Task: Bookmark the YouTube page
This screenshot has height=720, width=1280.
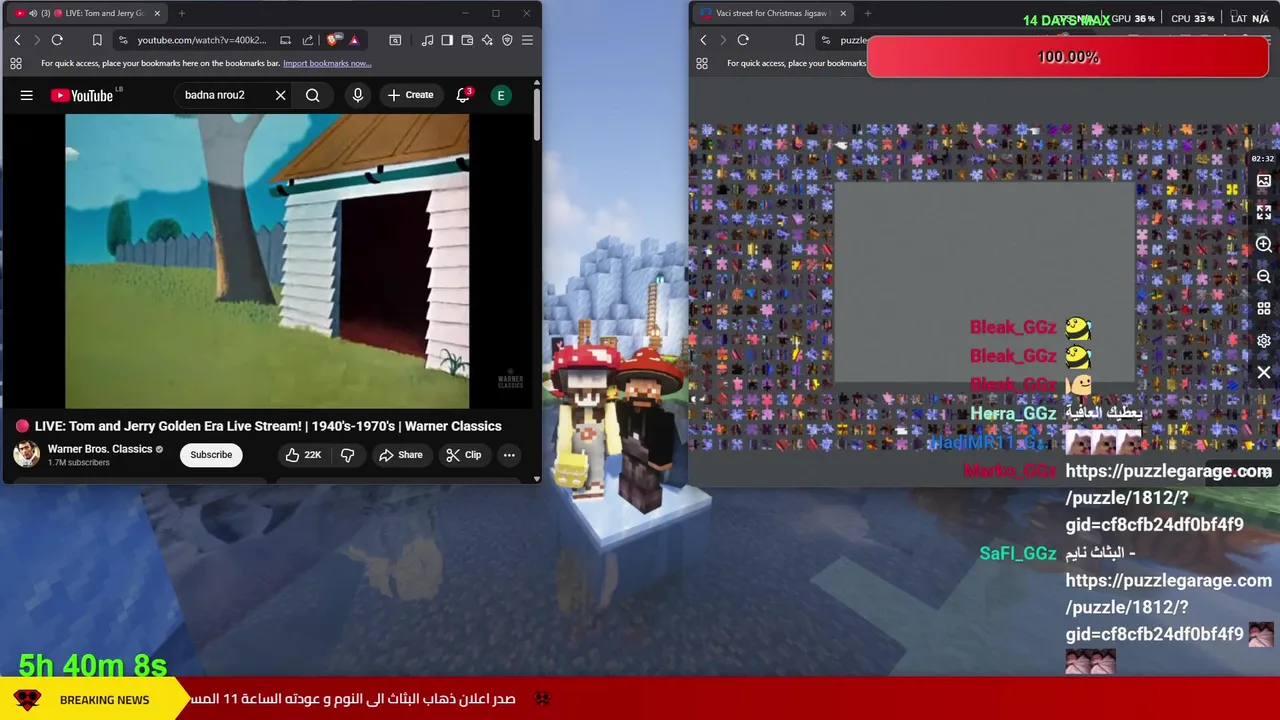Action: [97, 40]
